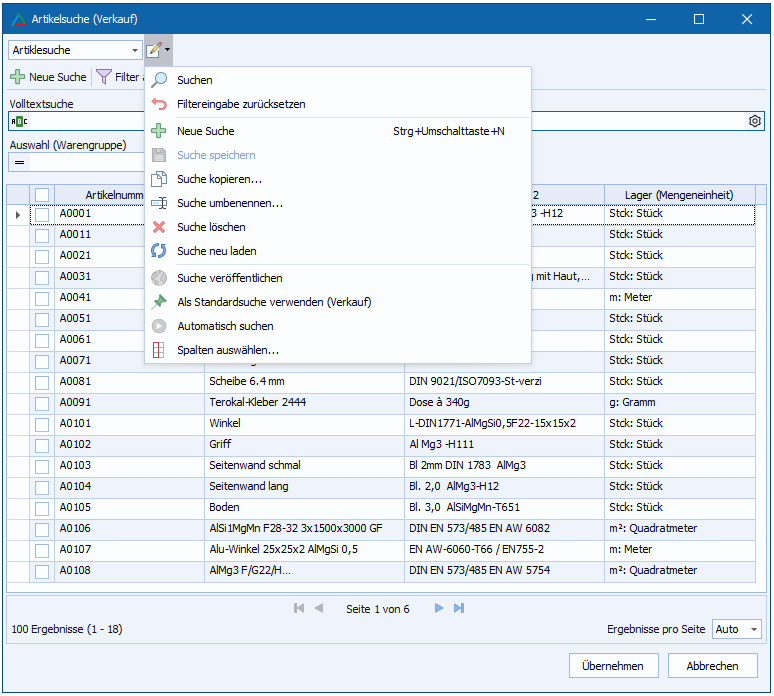The height and width of the screenshot is (696, 774).
Task: Tick the checkbox for article A0011
Action: (x=42, y=235)
